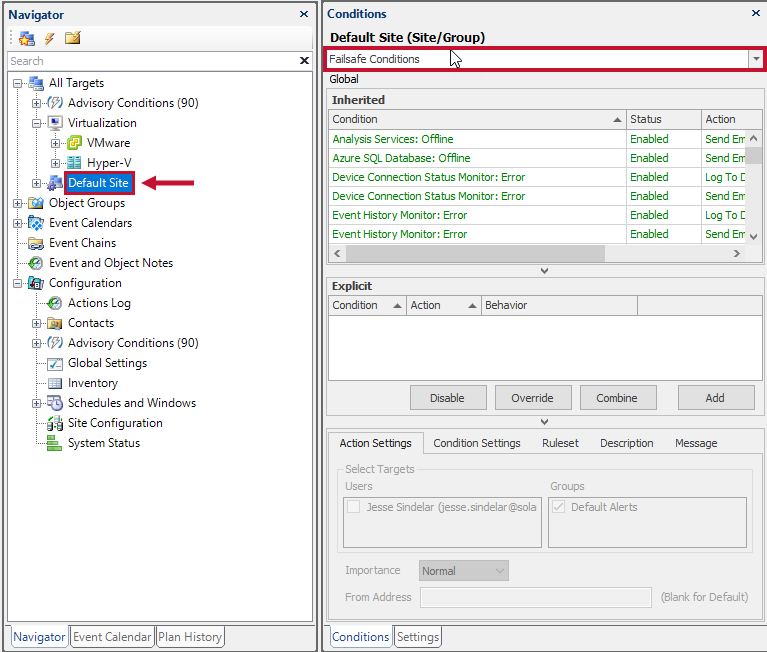Expand the Contacts tree node
767x652 pixels.
click(37, 323)
